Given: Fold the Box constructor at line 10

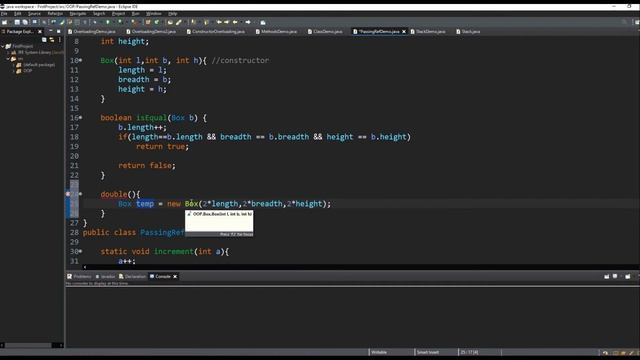Looking at the screenshot, I should pyautogui.click(x=80, y=60).
